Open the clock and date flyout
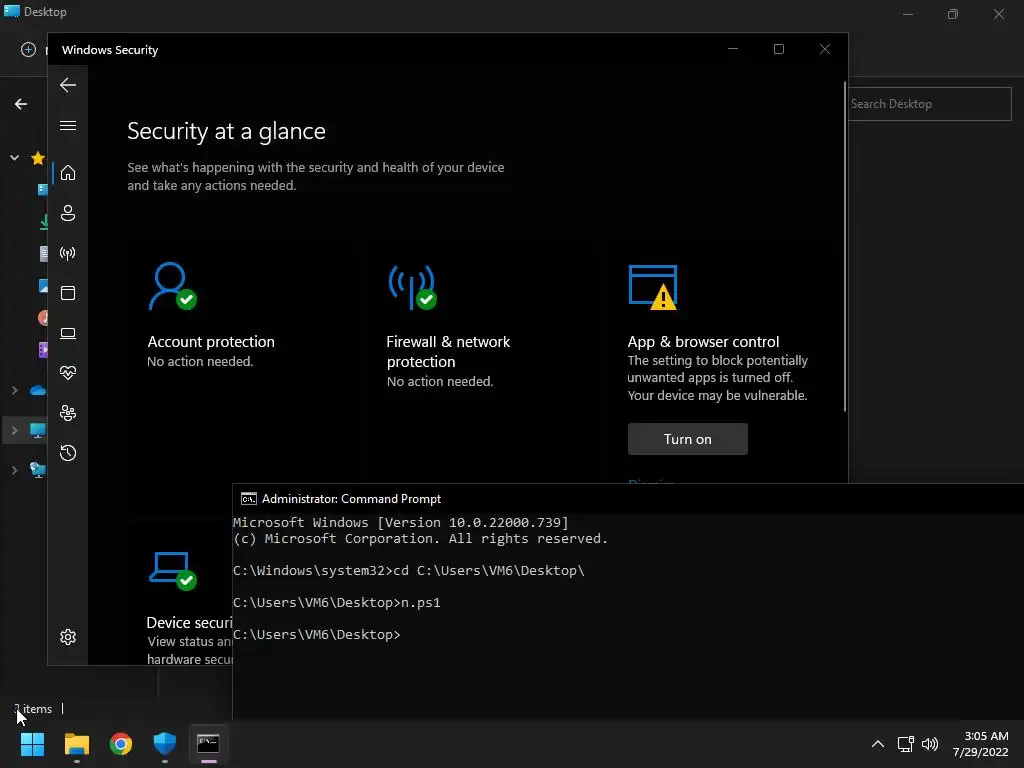 point(980,744)
